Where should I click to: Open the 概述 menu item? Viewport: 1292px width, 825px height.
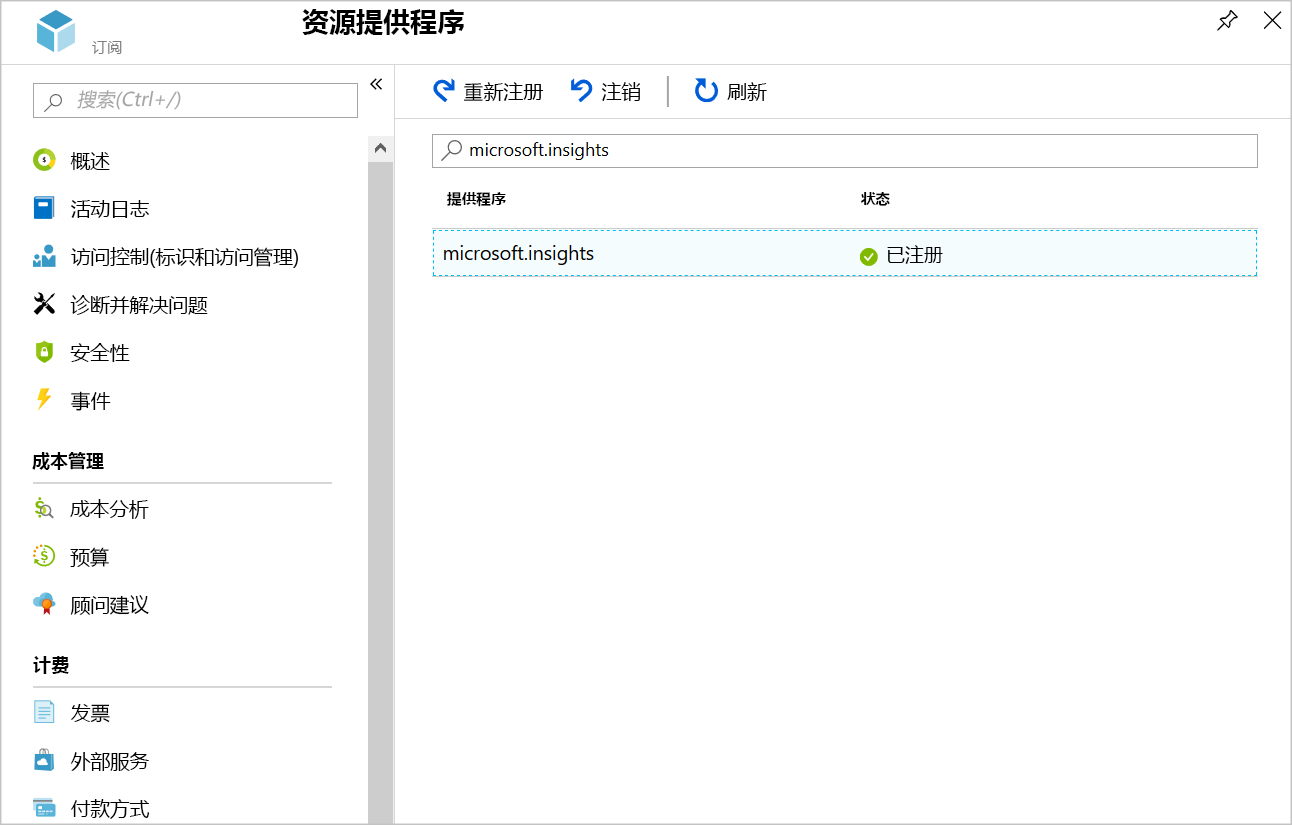pos(90,161)
